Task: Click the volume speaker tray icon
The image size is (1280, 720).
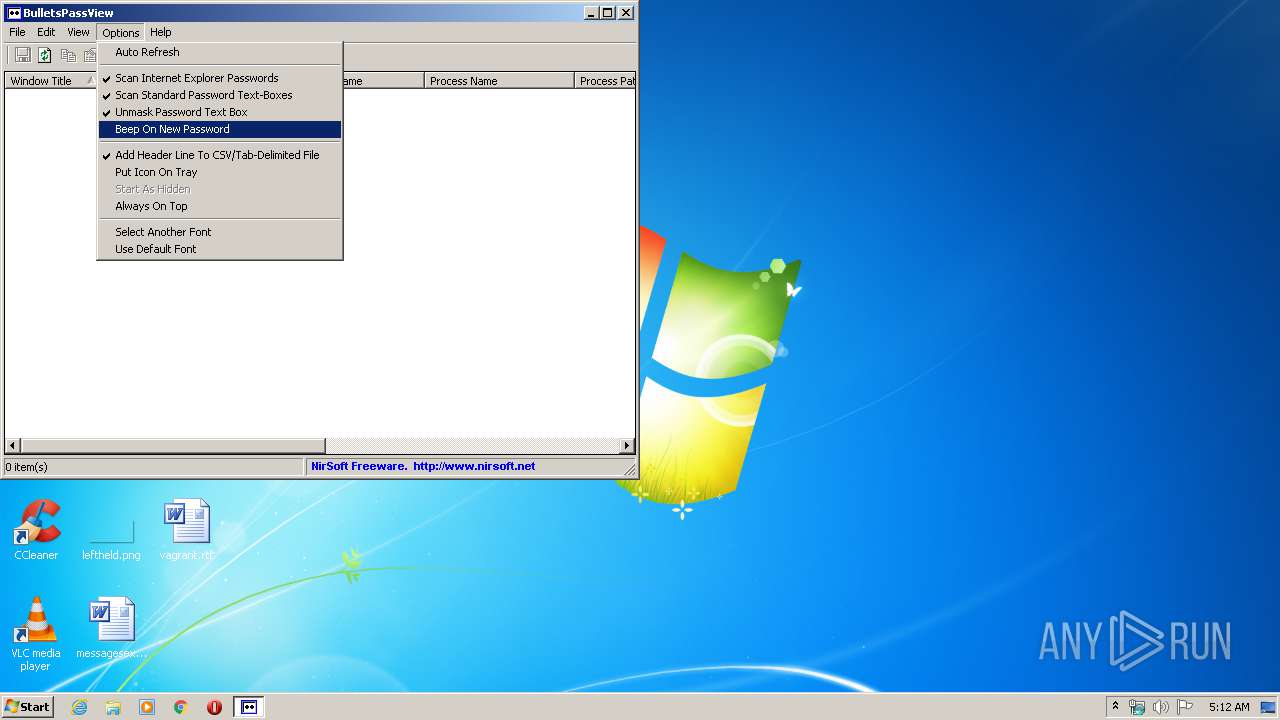Action: tap(1161, 707)
